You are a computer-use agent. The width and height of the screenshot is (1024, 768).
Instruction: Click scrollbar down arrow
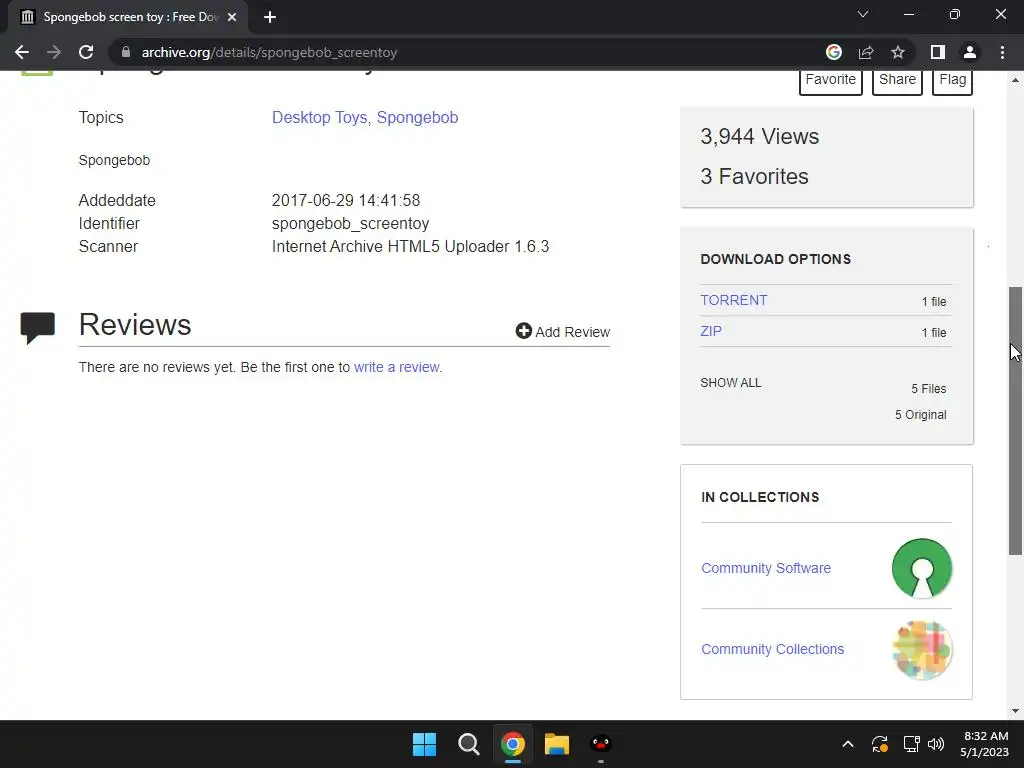coord(1016,711)
